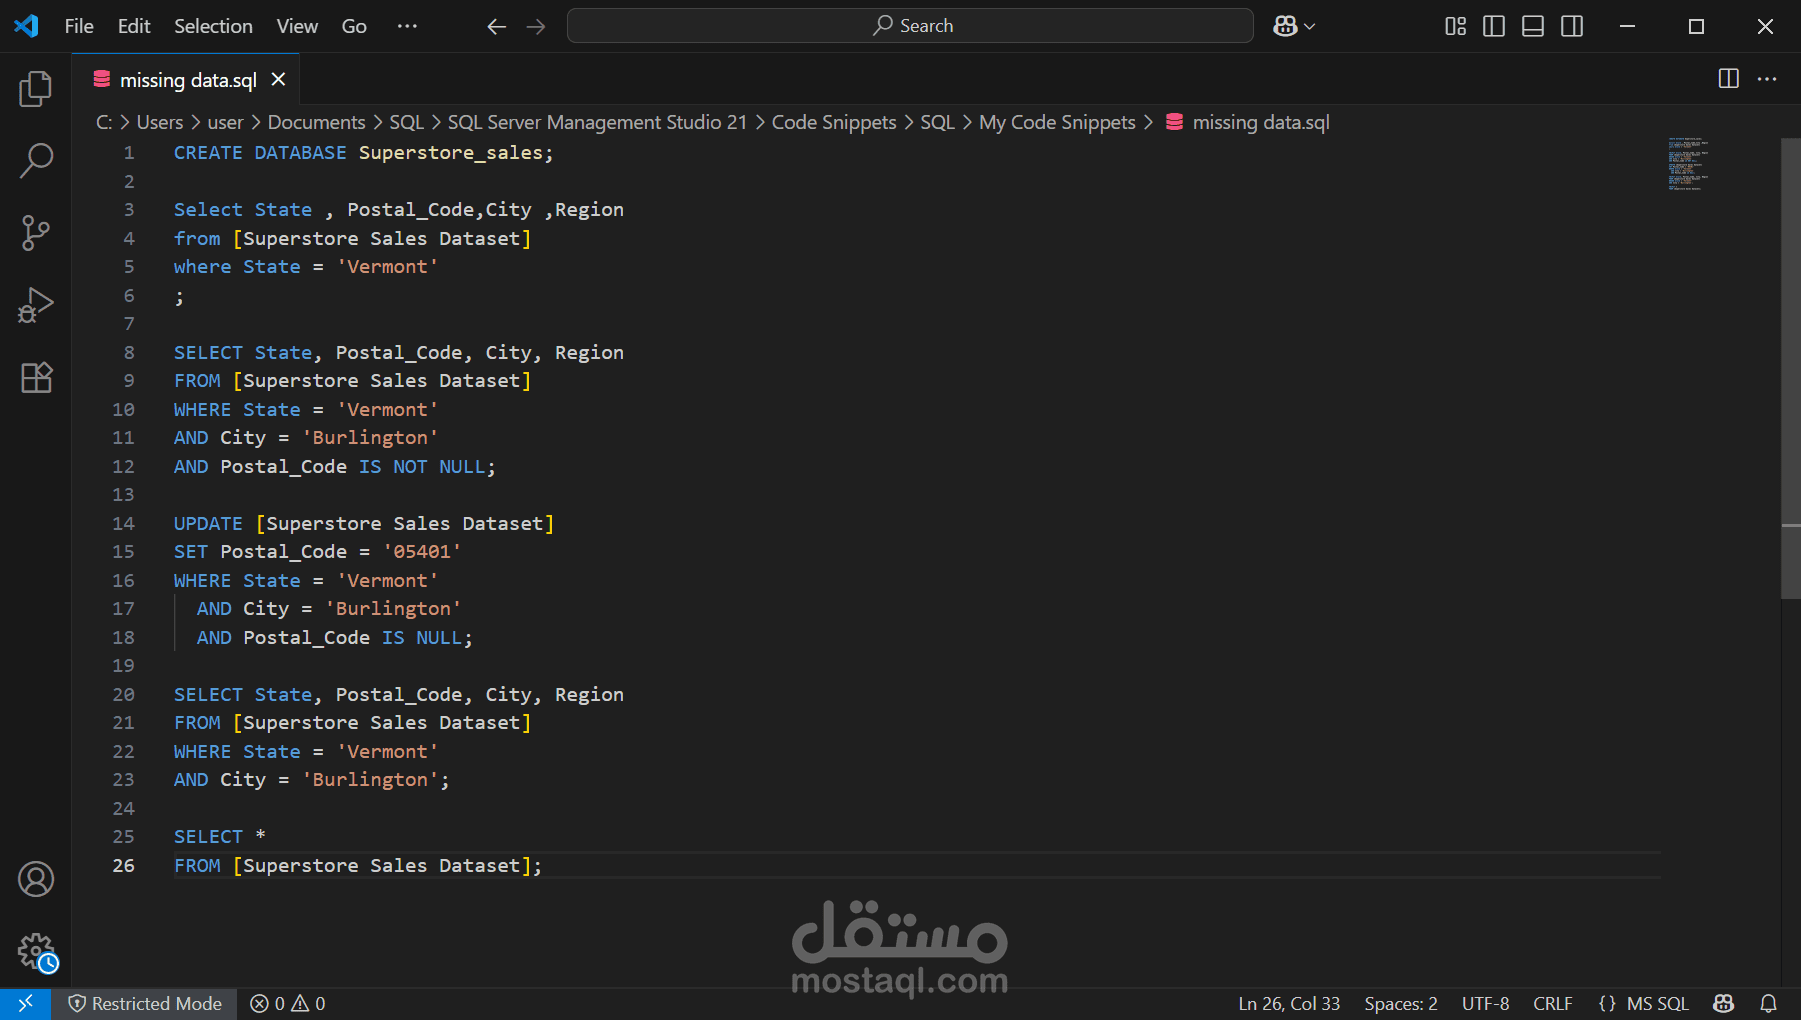This screenshot has height=1020, width=1801.
Task: Open the Accounts menu icon
Action: 36,879
